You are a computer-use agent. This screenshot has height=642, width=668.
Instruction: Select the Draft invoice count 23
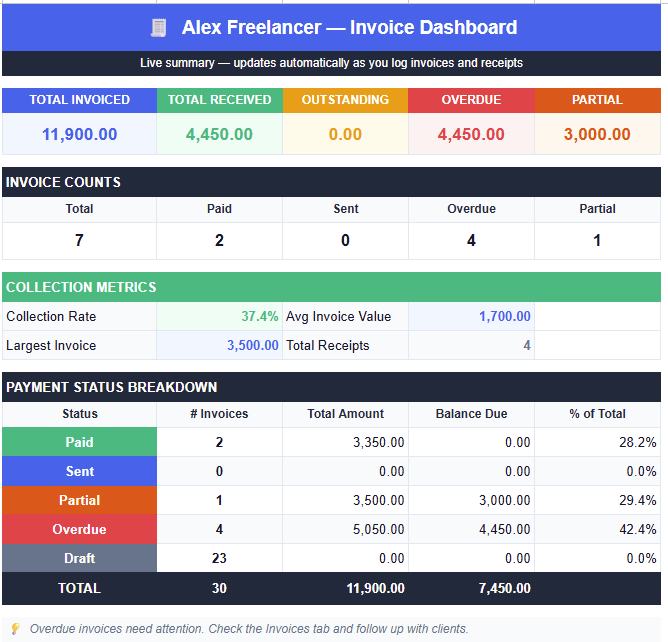tap(219, 558)
